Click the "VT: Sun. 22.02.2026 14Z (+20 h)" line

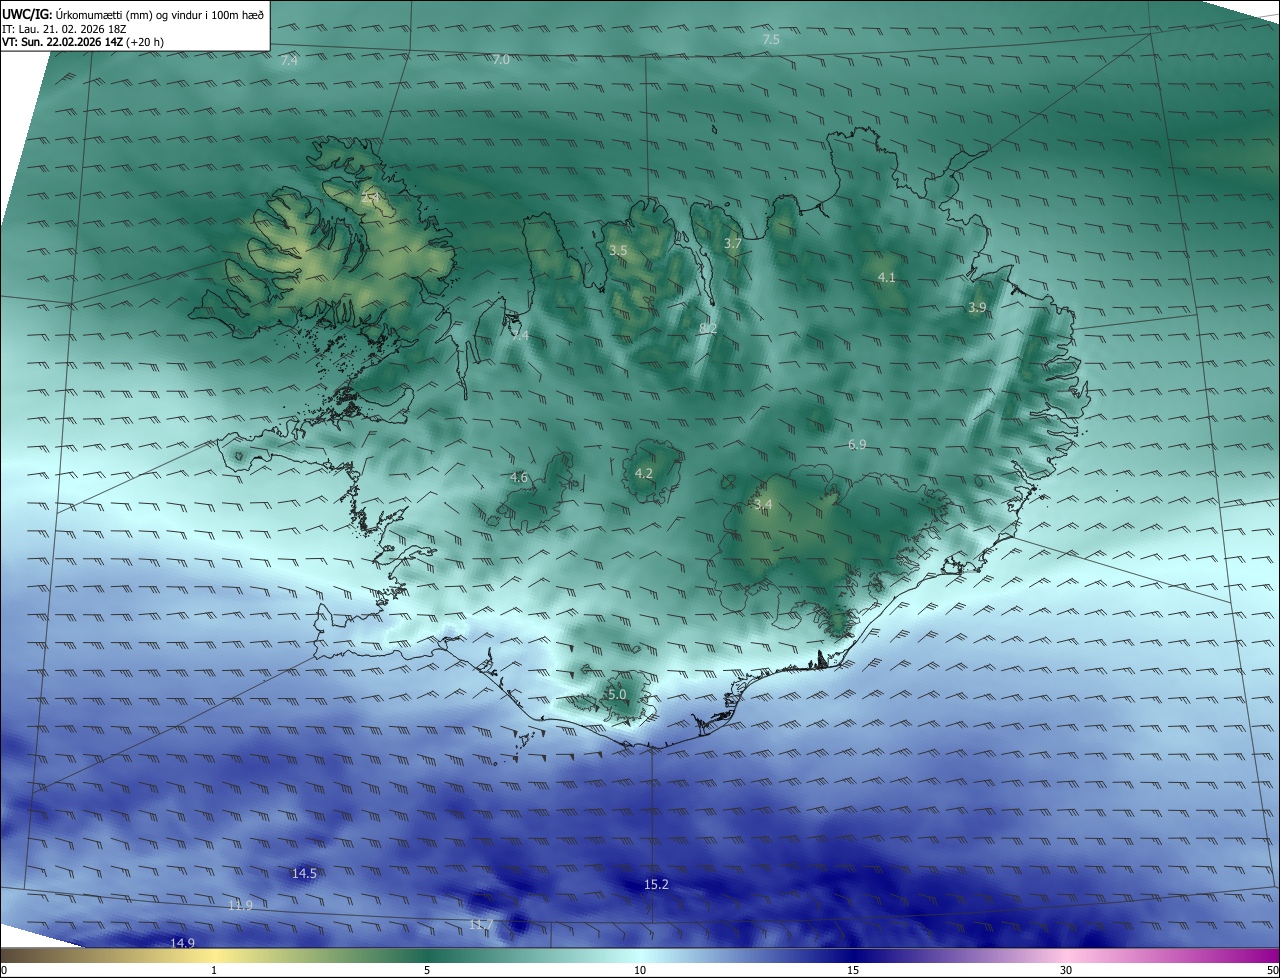(x=83, y=42)
